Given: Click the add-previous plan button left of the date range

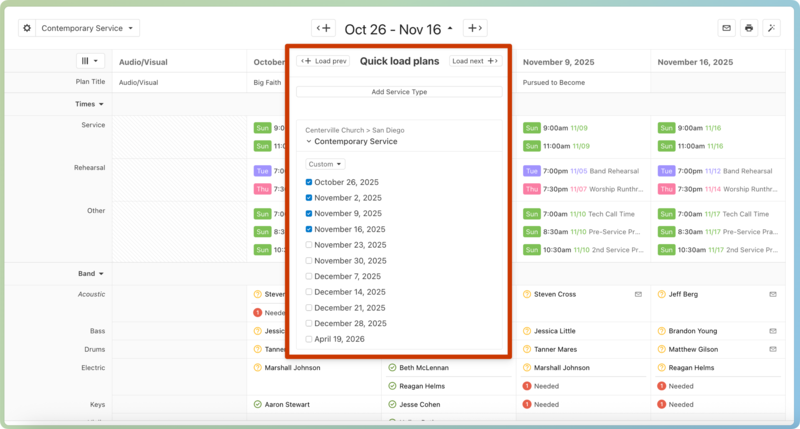Looking at the screenshot, I should pyautogui.click(x=323, y=29).
